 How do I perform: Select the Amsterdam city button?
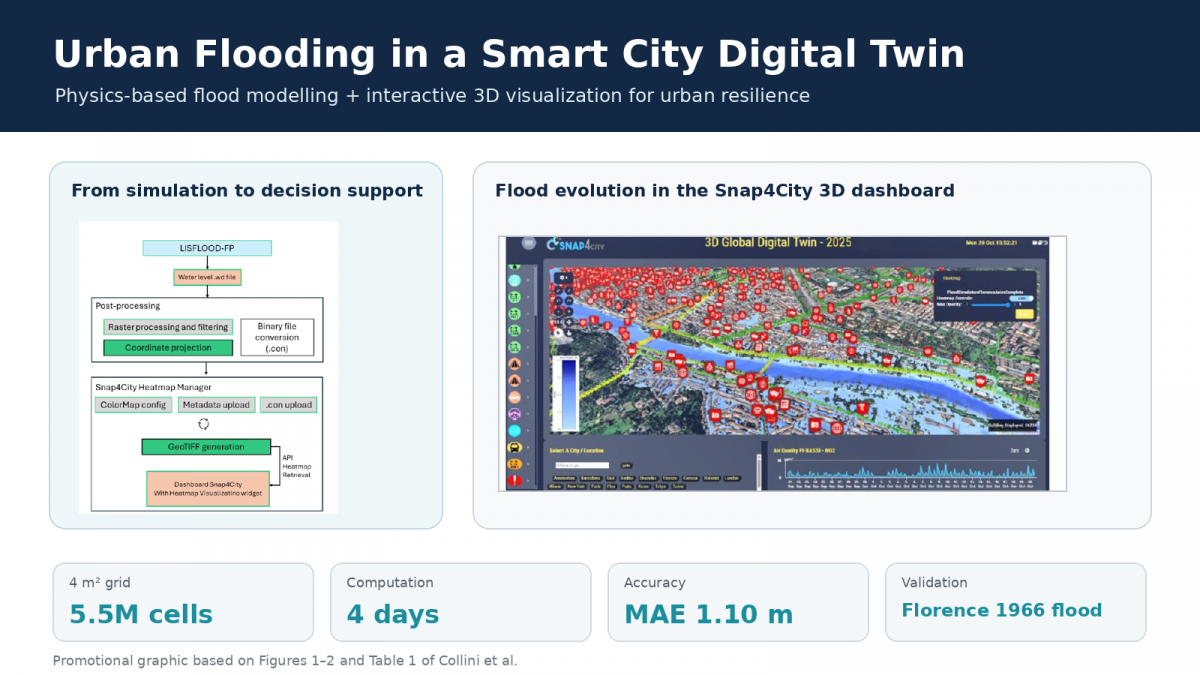click(x=564, y=477)
